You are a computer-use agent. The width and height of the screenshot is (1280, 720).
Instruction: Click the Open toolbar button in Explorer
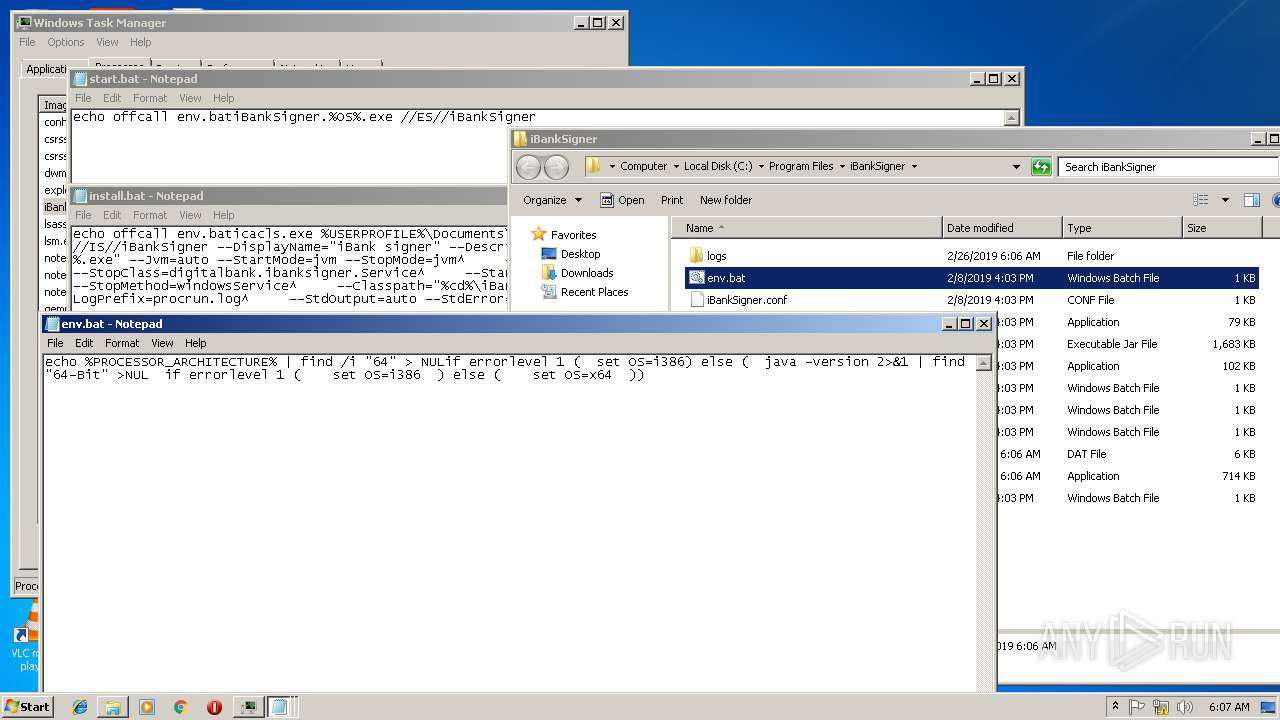(622, 200)
